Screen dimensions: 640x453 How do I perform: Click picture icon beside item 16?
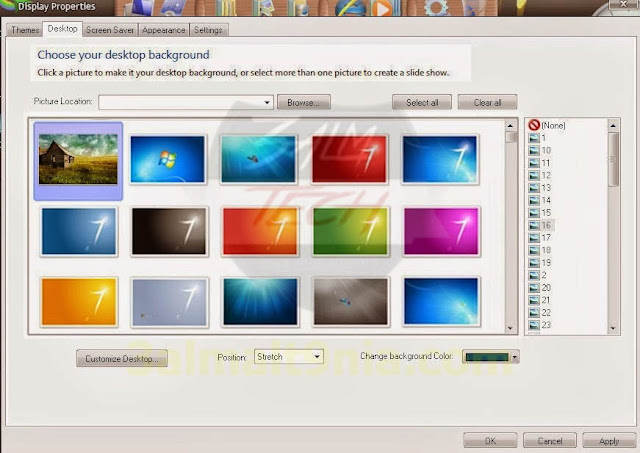[x=534, y=225]
